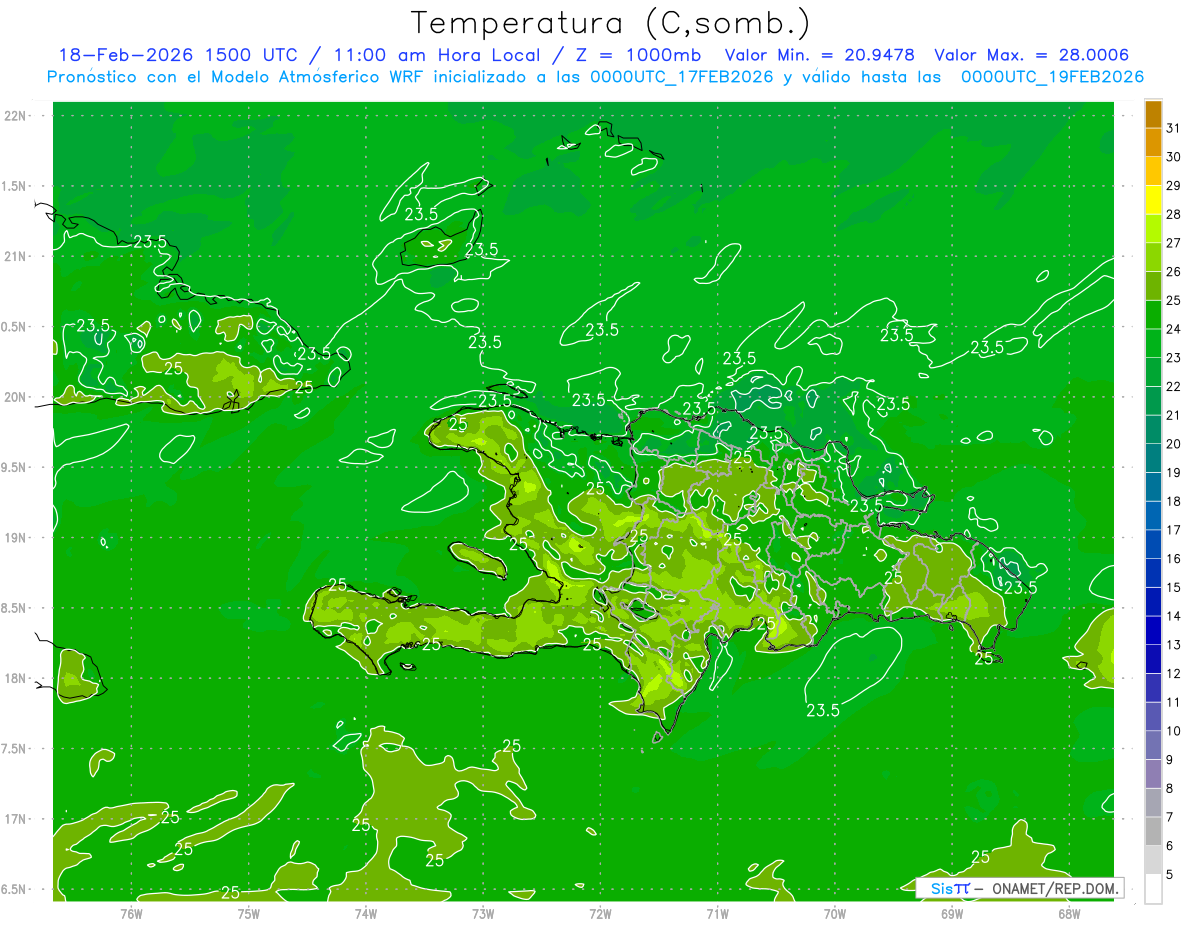Image resolution: width=1200 pixels, height=927 pixels.
Task: Click the "25" contour label near the bottom-right map corner
Action: (x=980, y=857)
